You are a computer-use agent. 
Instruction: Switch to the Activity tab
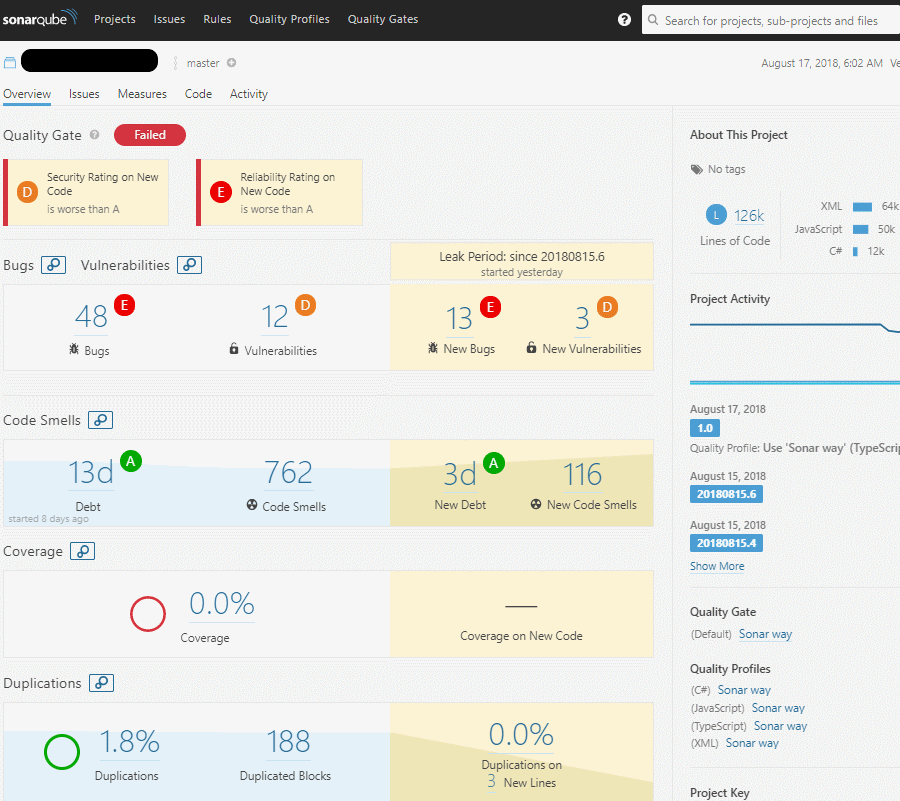249,94
